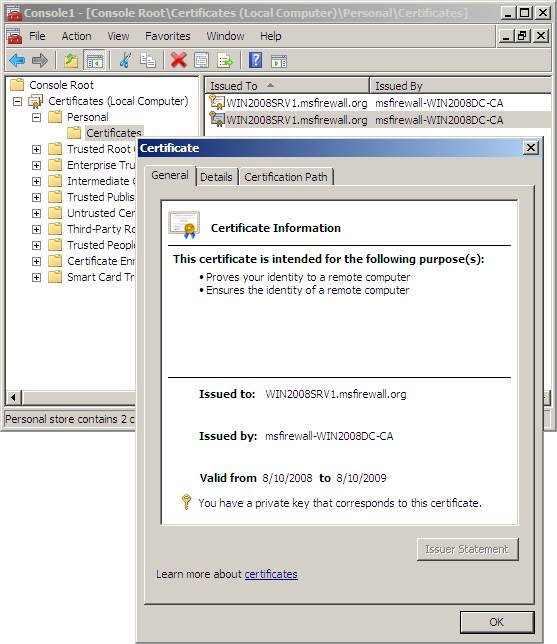This screenshot has height=644, width=557.
Task: Click the Copy icon in the toolbar
Action: 148,61
